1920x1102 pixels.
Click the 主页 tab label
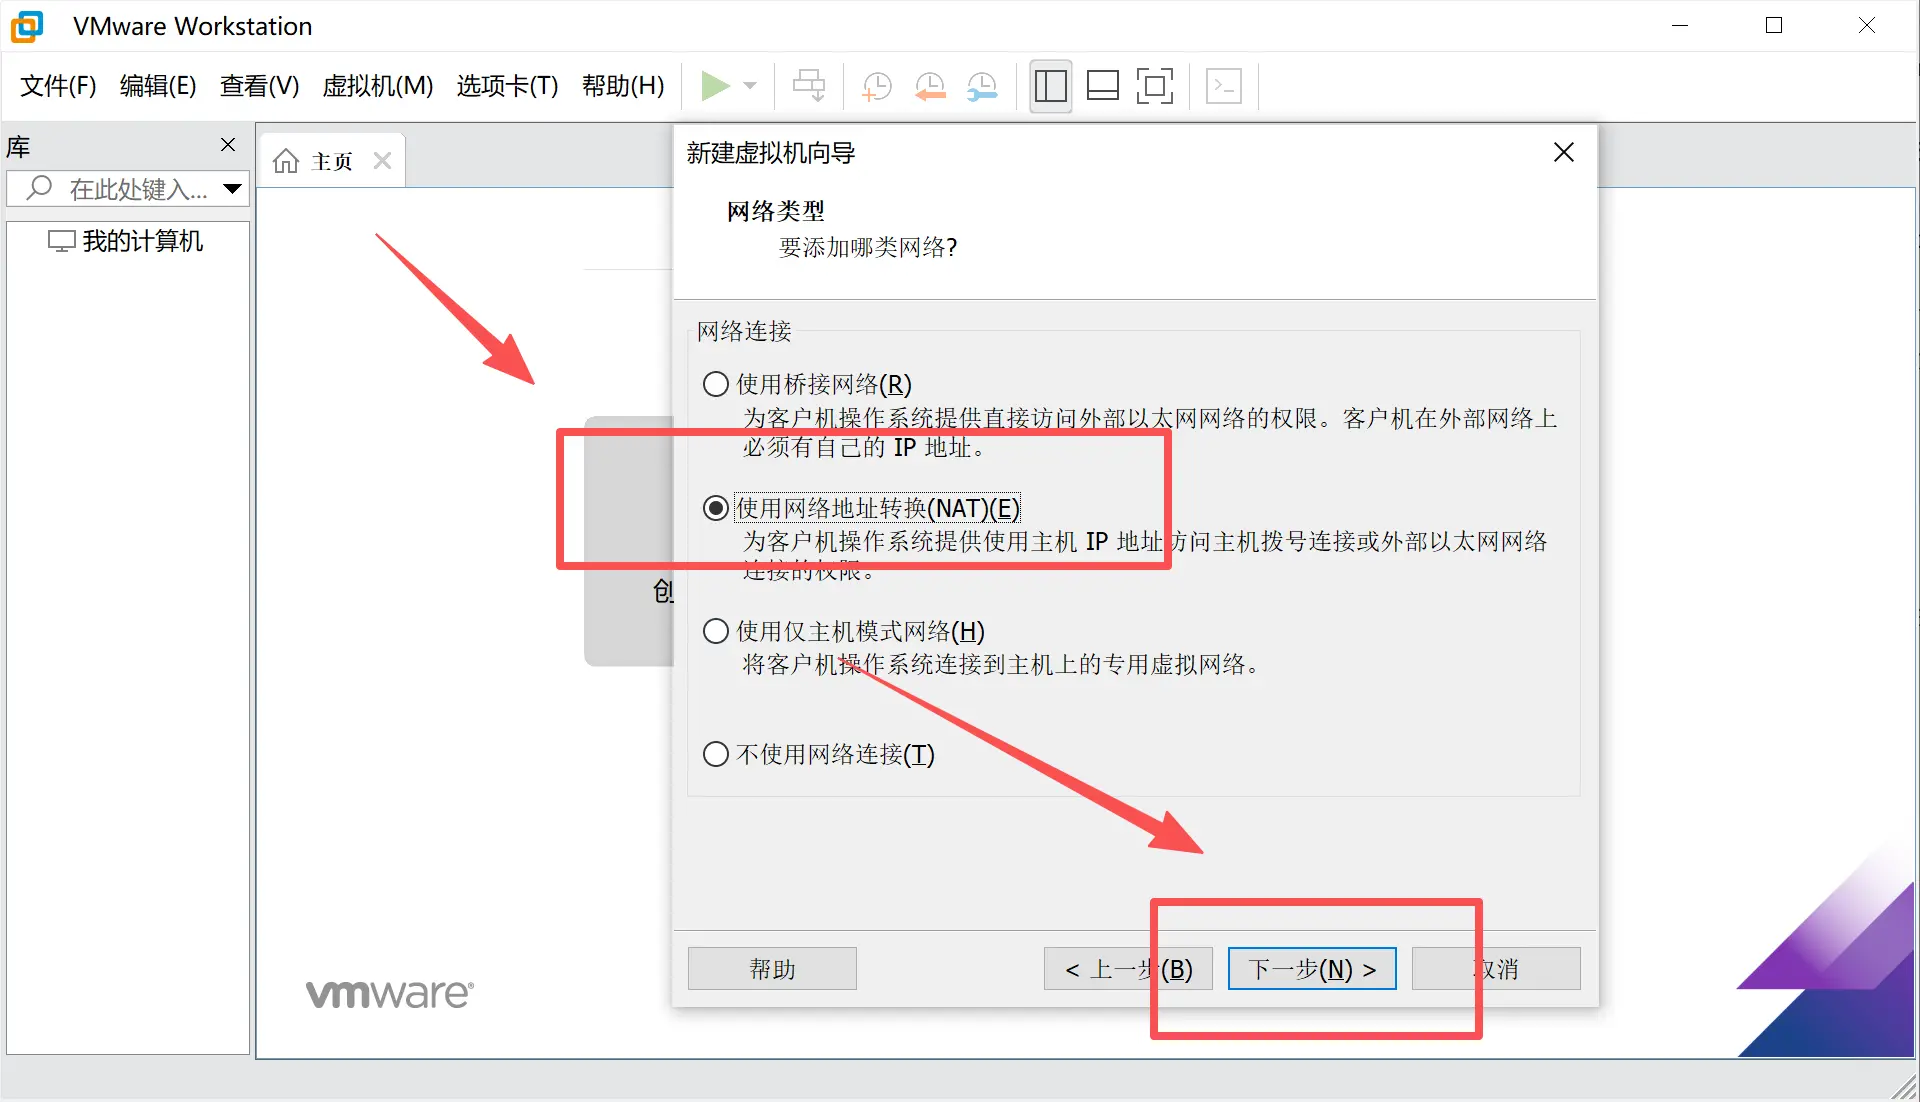[332, 161]
